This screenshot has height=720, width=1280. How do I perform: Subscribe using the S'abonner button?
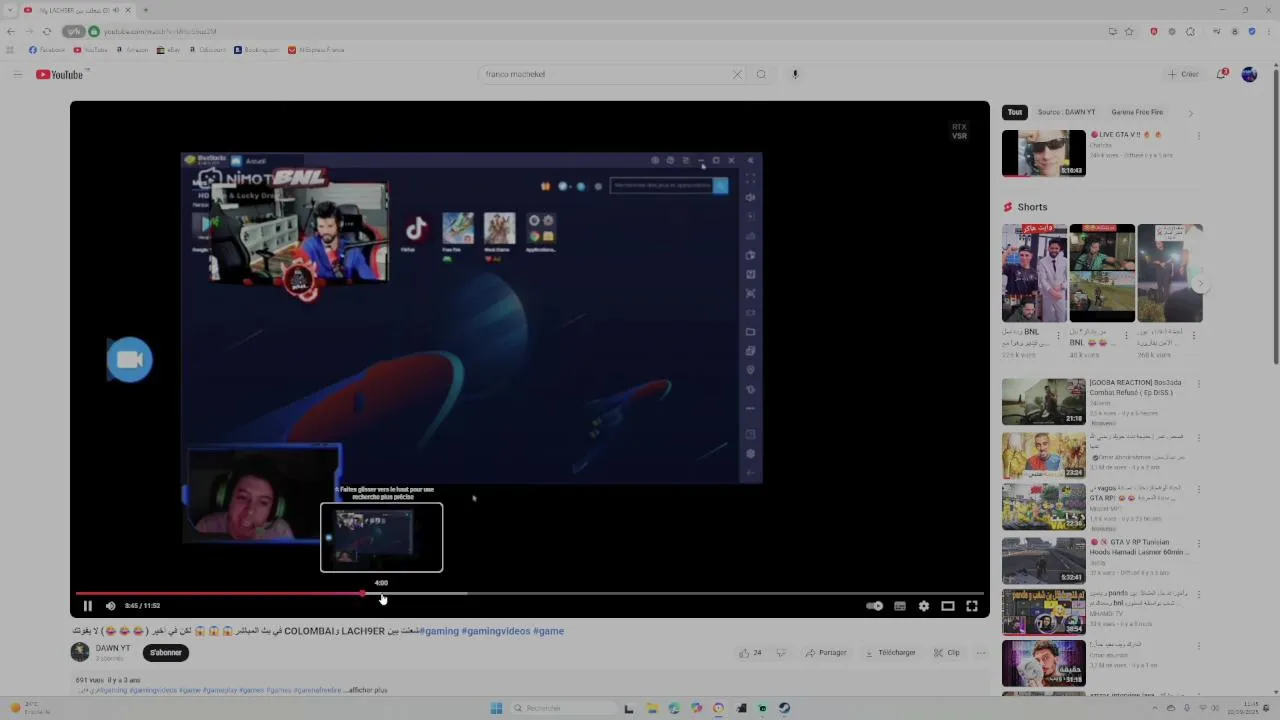point(166,653)
